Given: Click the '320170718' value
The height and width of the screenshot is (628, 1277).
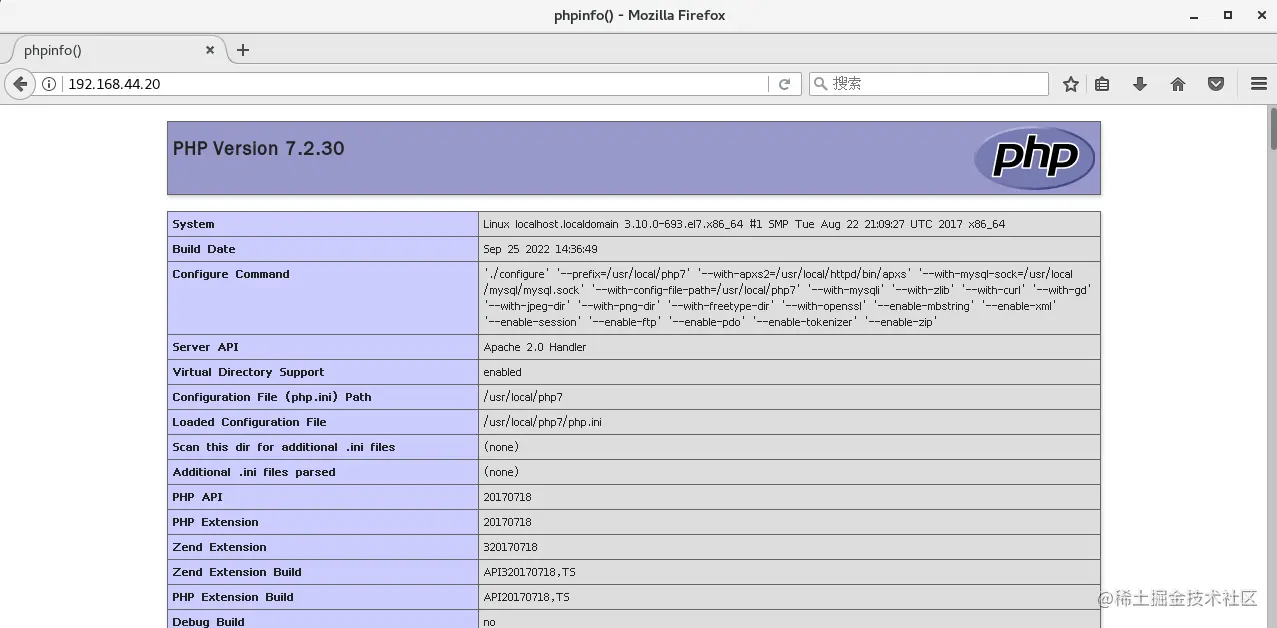Looking at the screenshot, I should [511, 547].
